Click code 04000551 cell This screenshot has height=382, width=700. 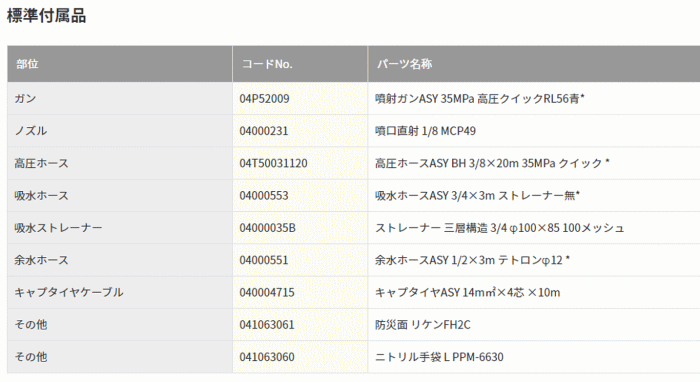pos(300,260)
